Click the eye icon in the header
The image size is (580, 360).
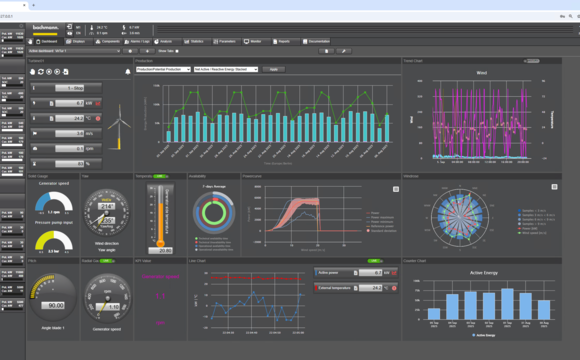[70, 33]
